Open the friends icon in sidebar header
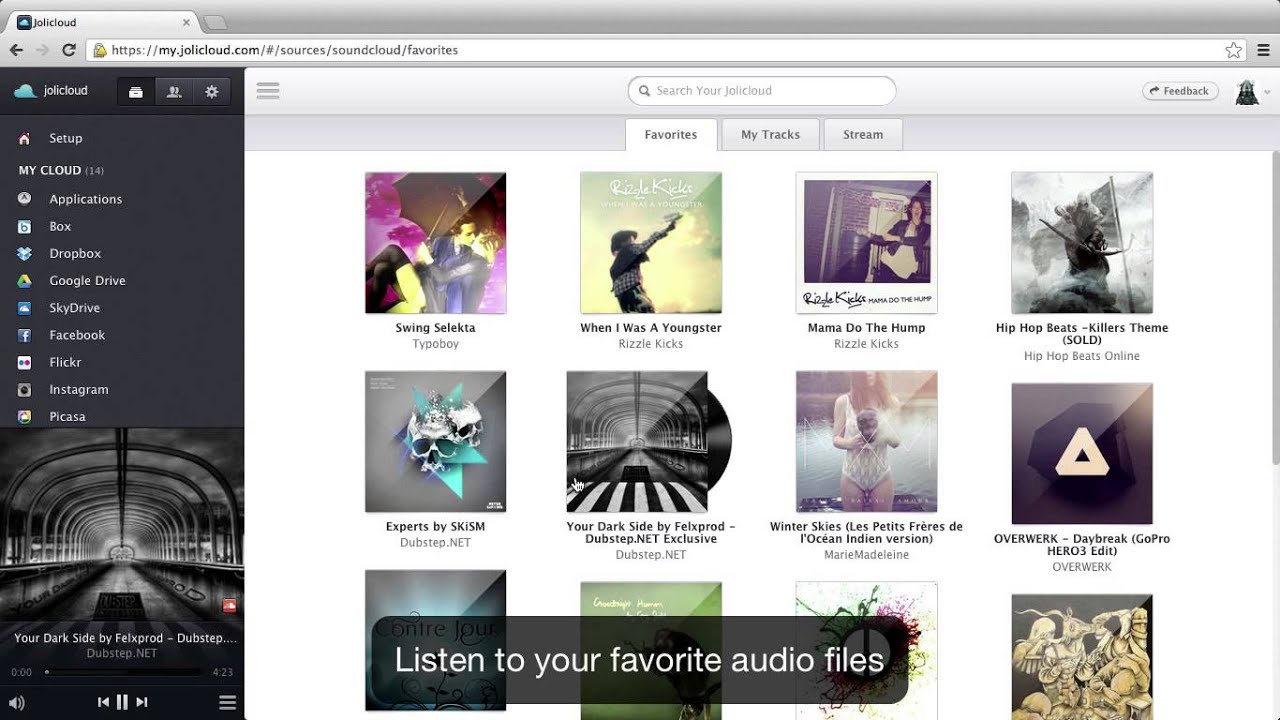 (x=174, y=91)
